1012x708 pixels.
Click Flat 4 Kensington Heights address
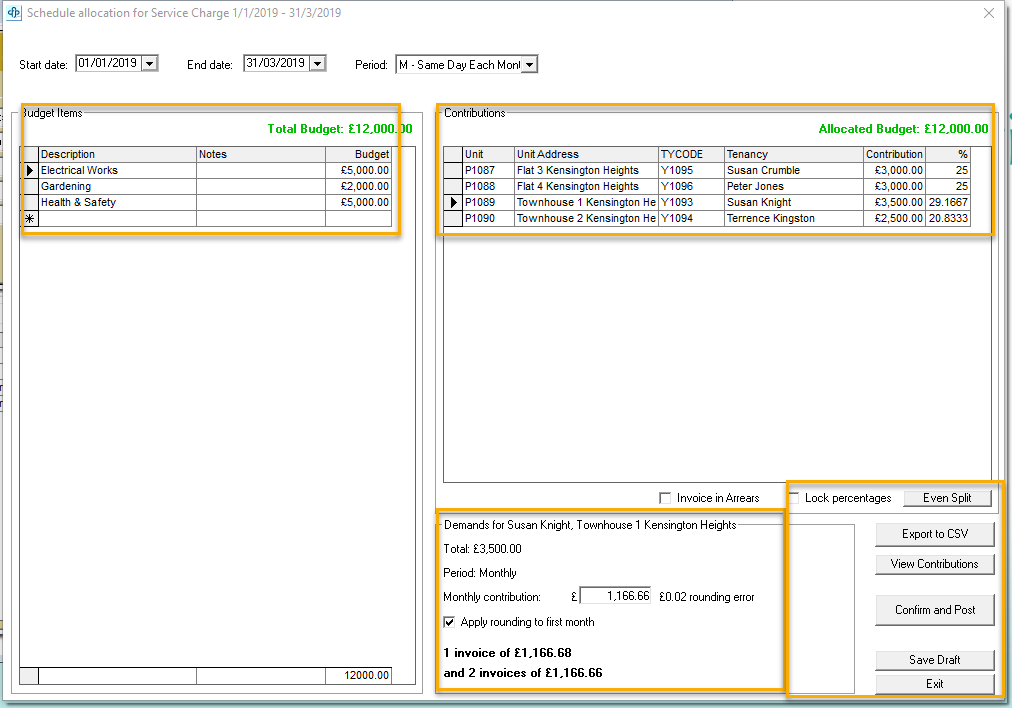click(586, 187)
